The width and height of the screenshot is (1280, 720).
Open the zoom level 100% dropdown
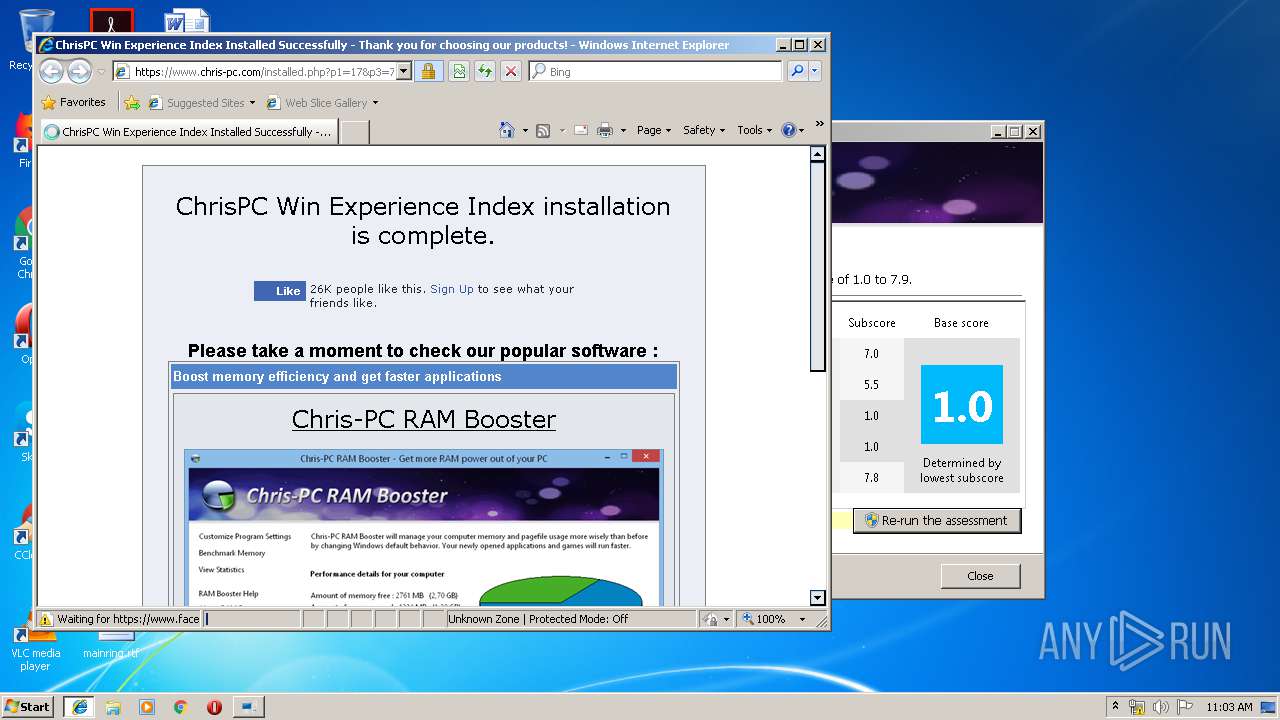point(802,619)
